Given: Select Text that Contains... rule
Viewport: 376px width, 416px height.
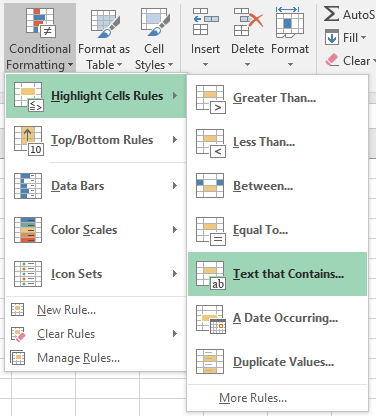Looking at the screenshot, I should [277, 274].
